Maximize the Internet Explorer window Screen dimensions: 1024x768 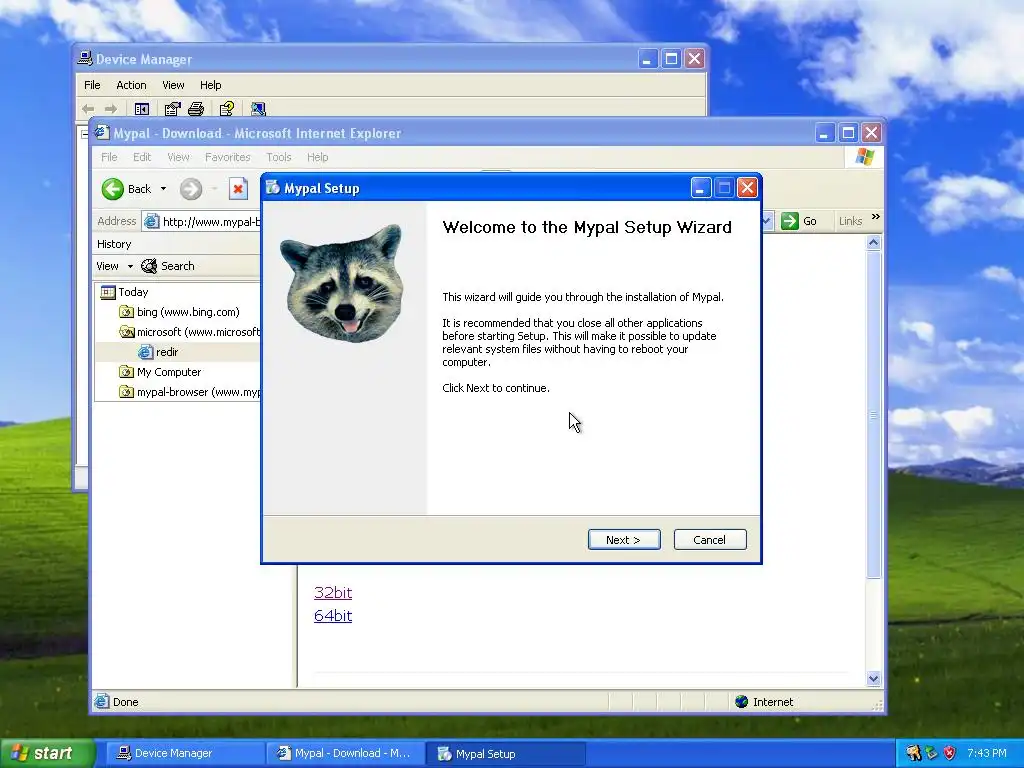tap(848, 133)
